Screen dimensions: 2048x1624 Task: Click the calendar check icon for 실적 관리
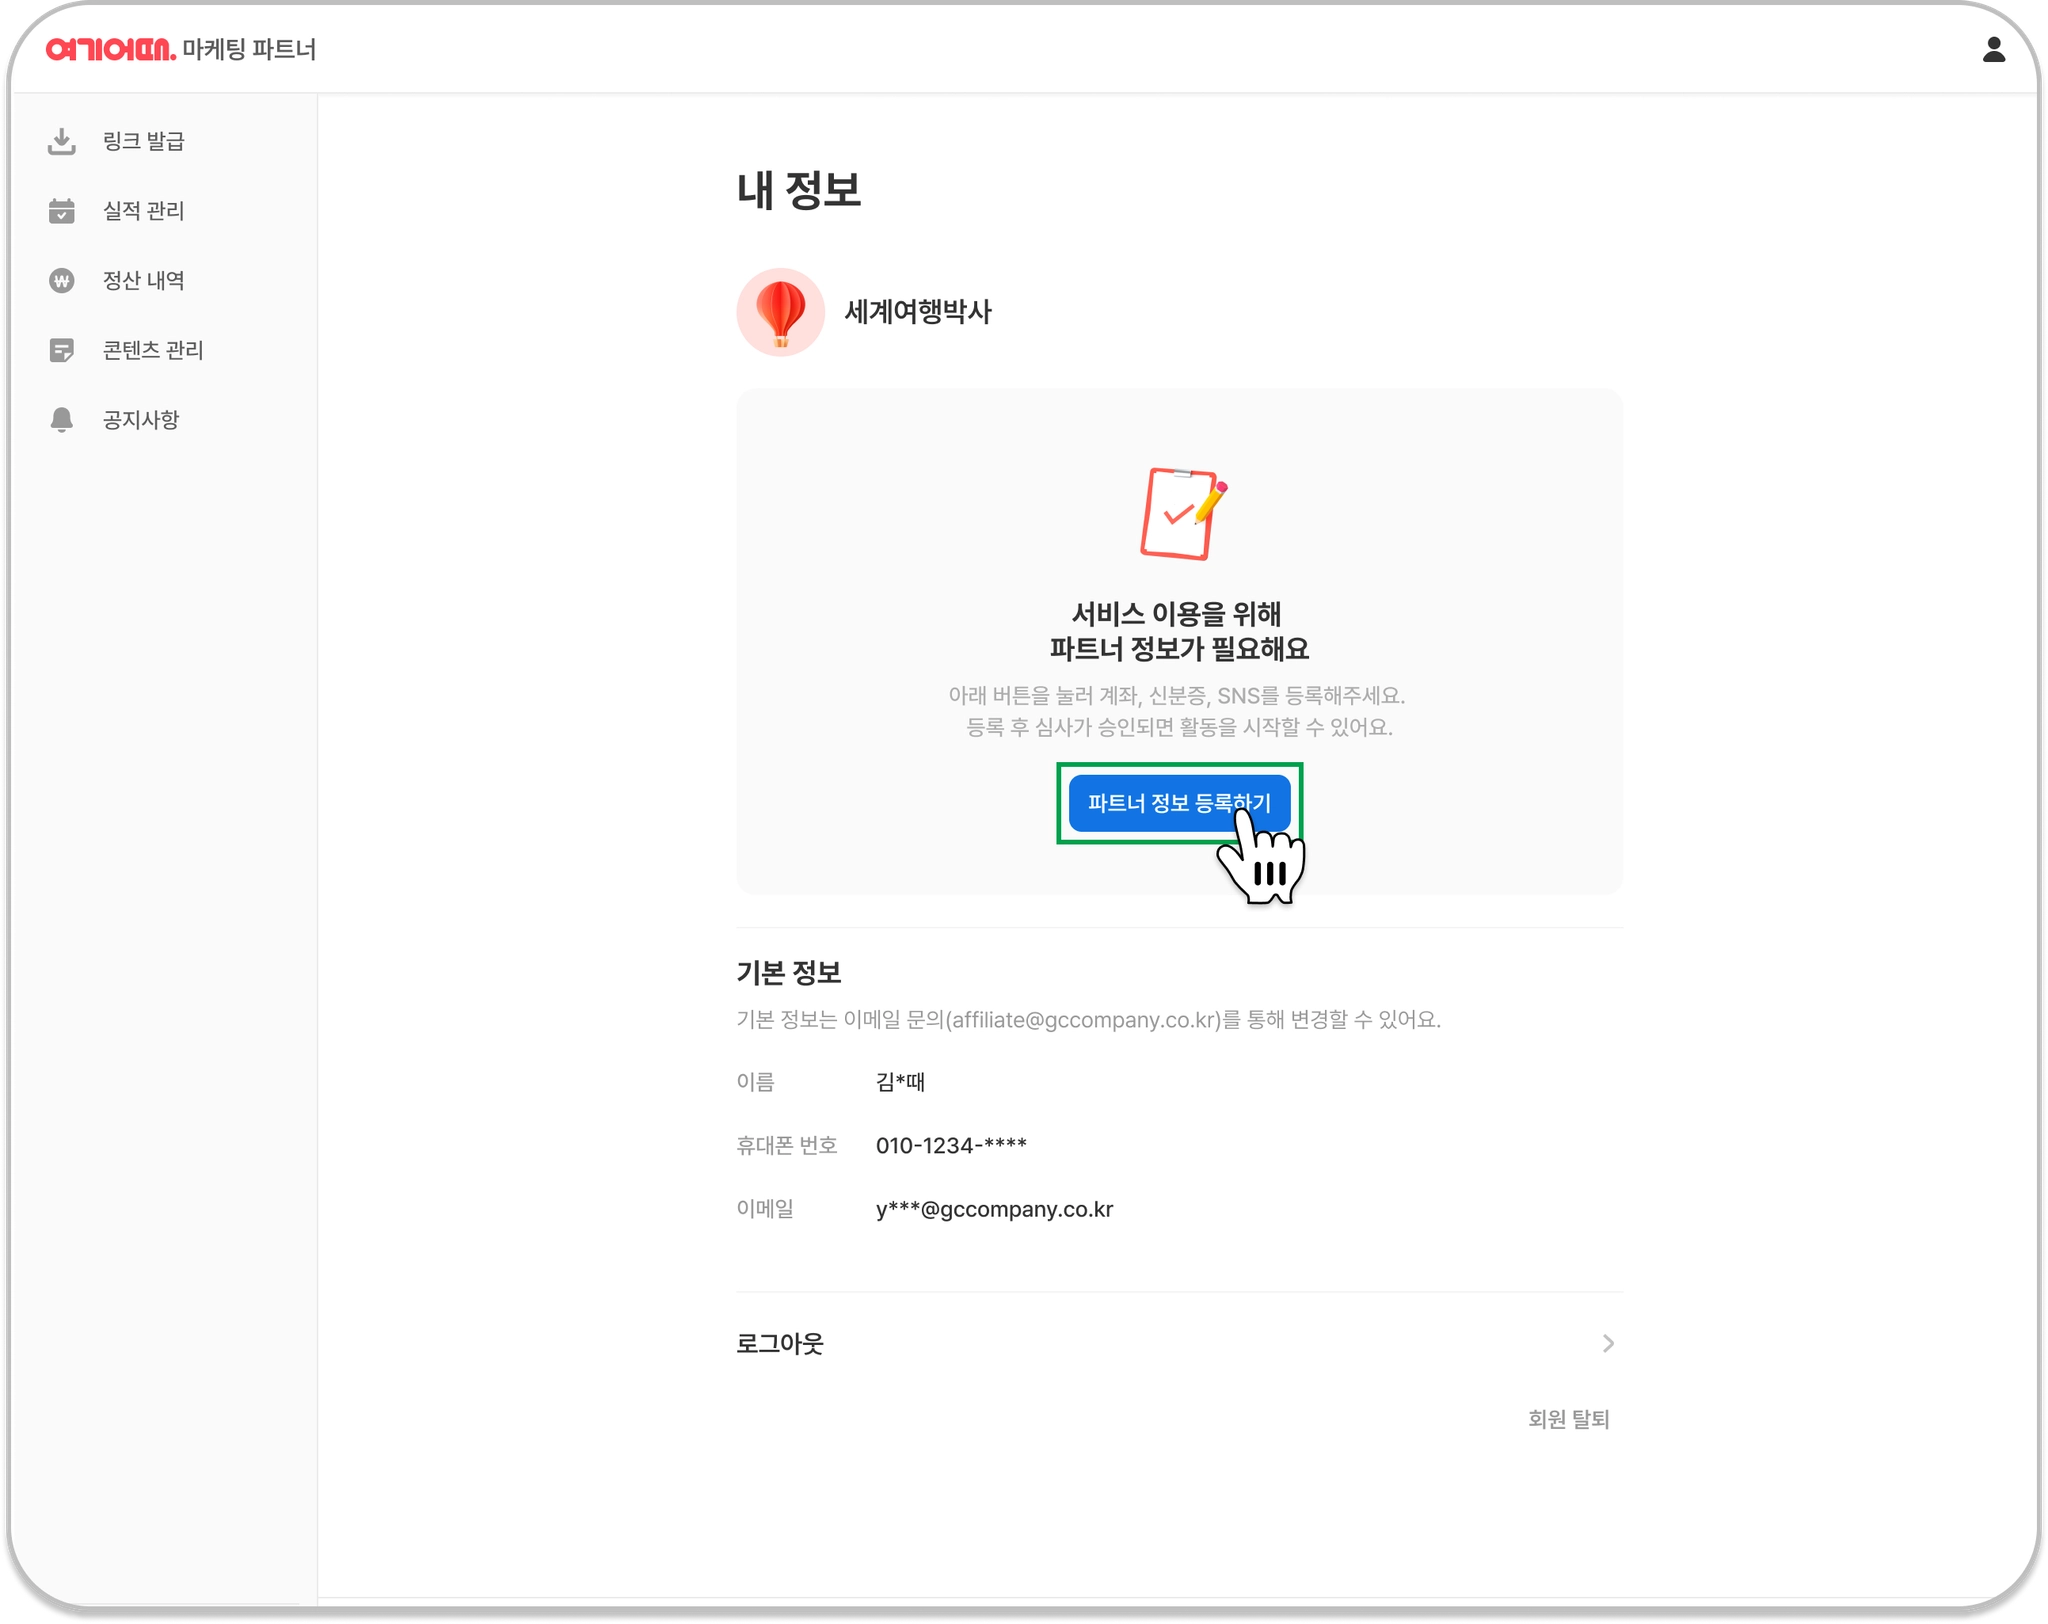pyautogui.click(x=62, y=211)
